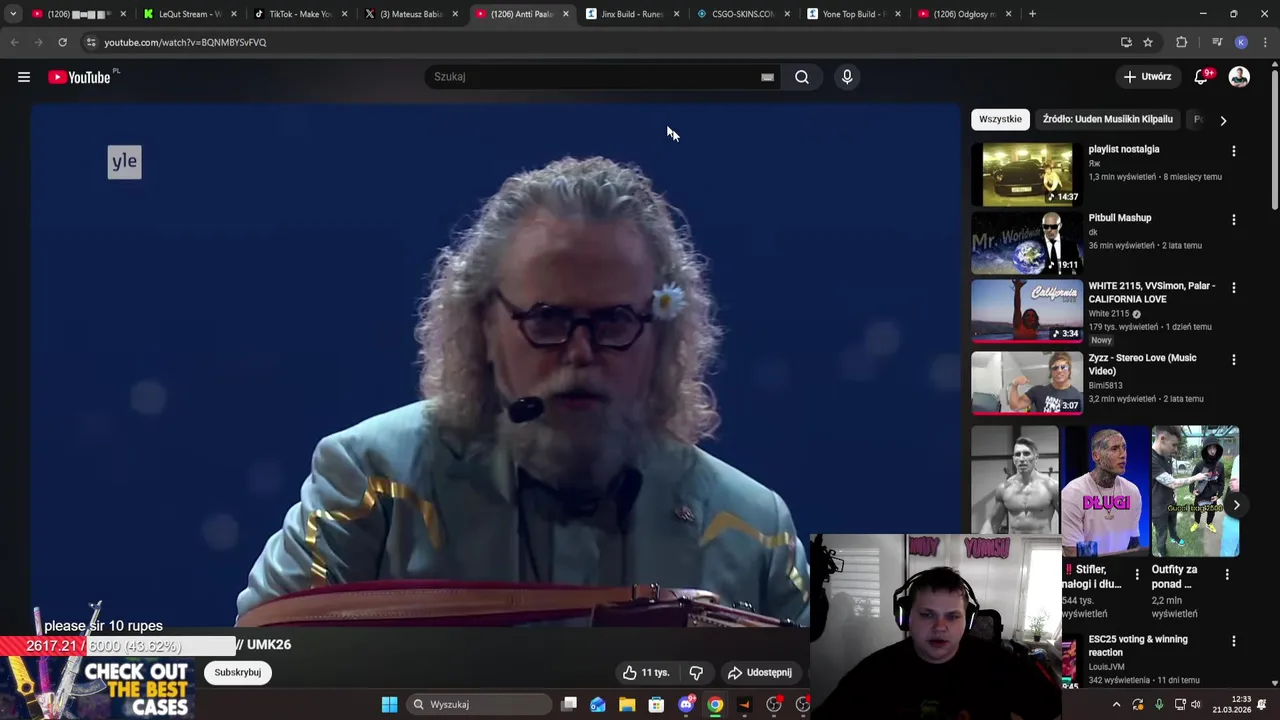1280x720 pixels.
Task: Open more options for Outfity za ponad short
Action: point(1227,575)
